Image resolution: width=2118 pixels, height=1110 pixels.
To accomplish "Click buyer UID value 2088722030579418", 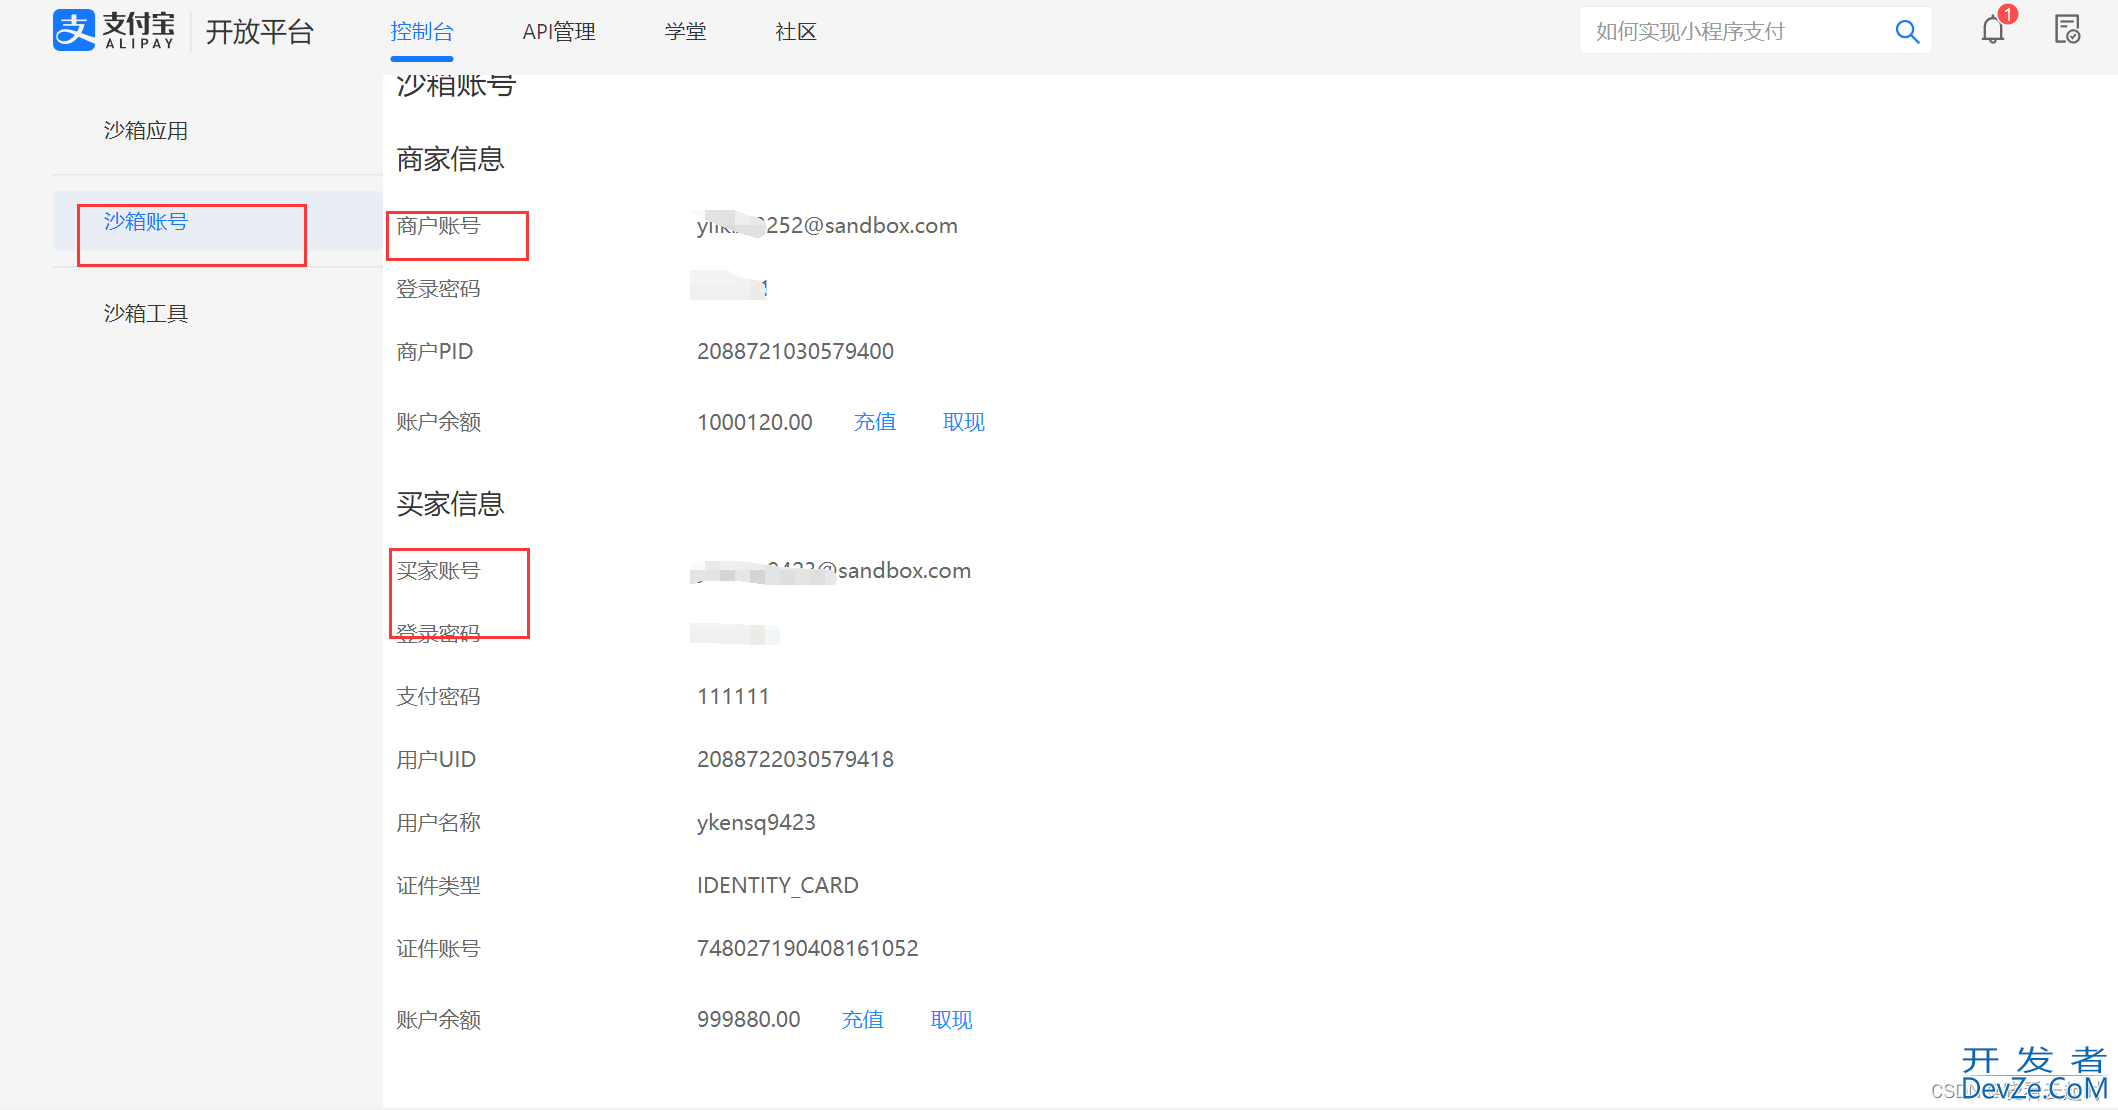I will (796, 760).
